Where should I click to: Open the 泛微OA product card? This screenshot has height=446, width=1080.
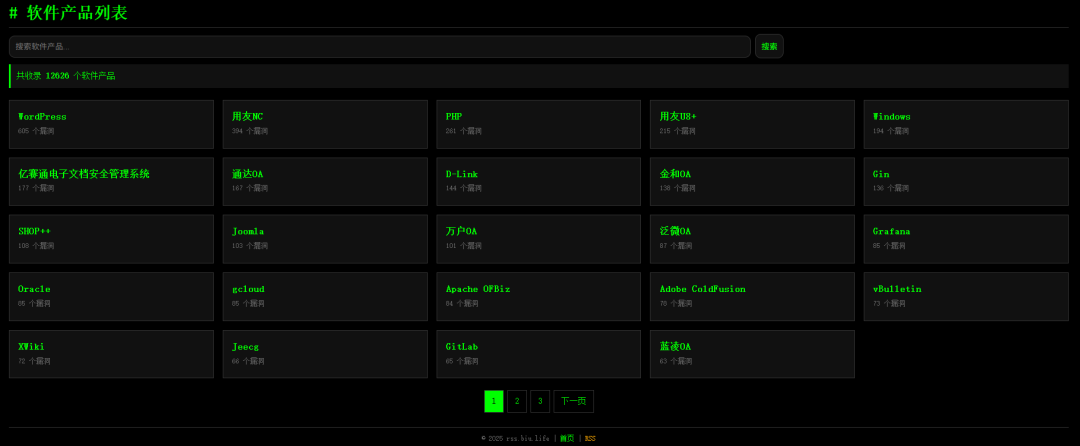pos(753,239)
